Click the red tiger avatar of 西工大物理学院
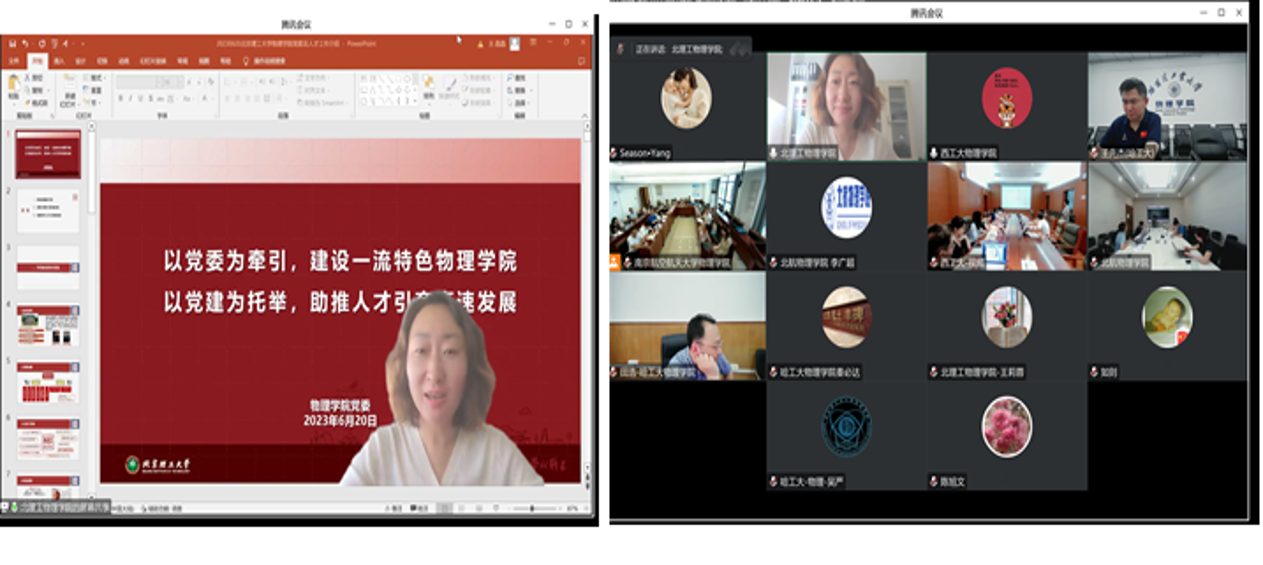Image resolution: width=1263 pixels, height=565 pixels. point(1006,98)
